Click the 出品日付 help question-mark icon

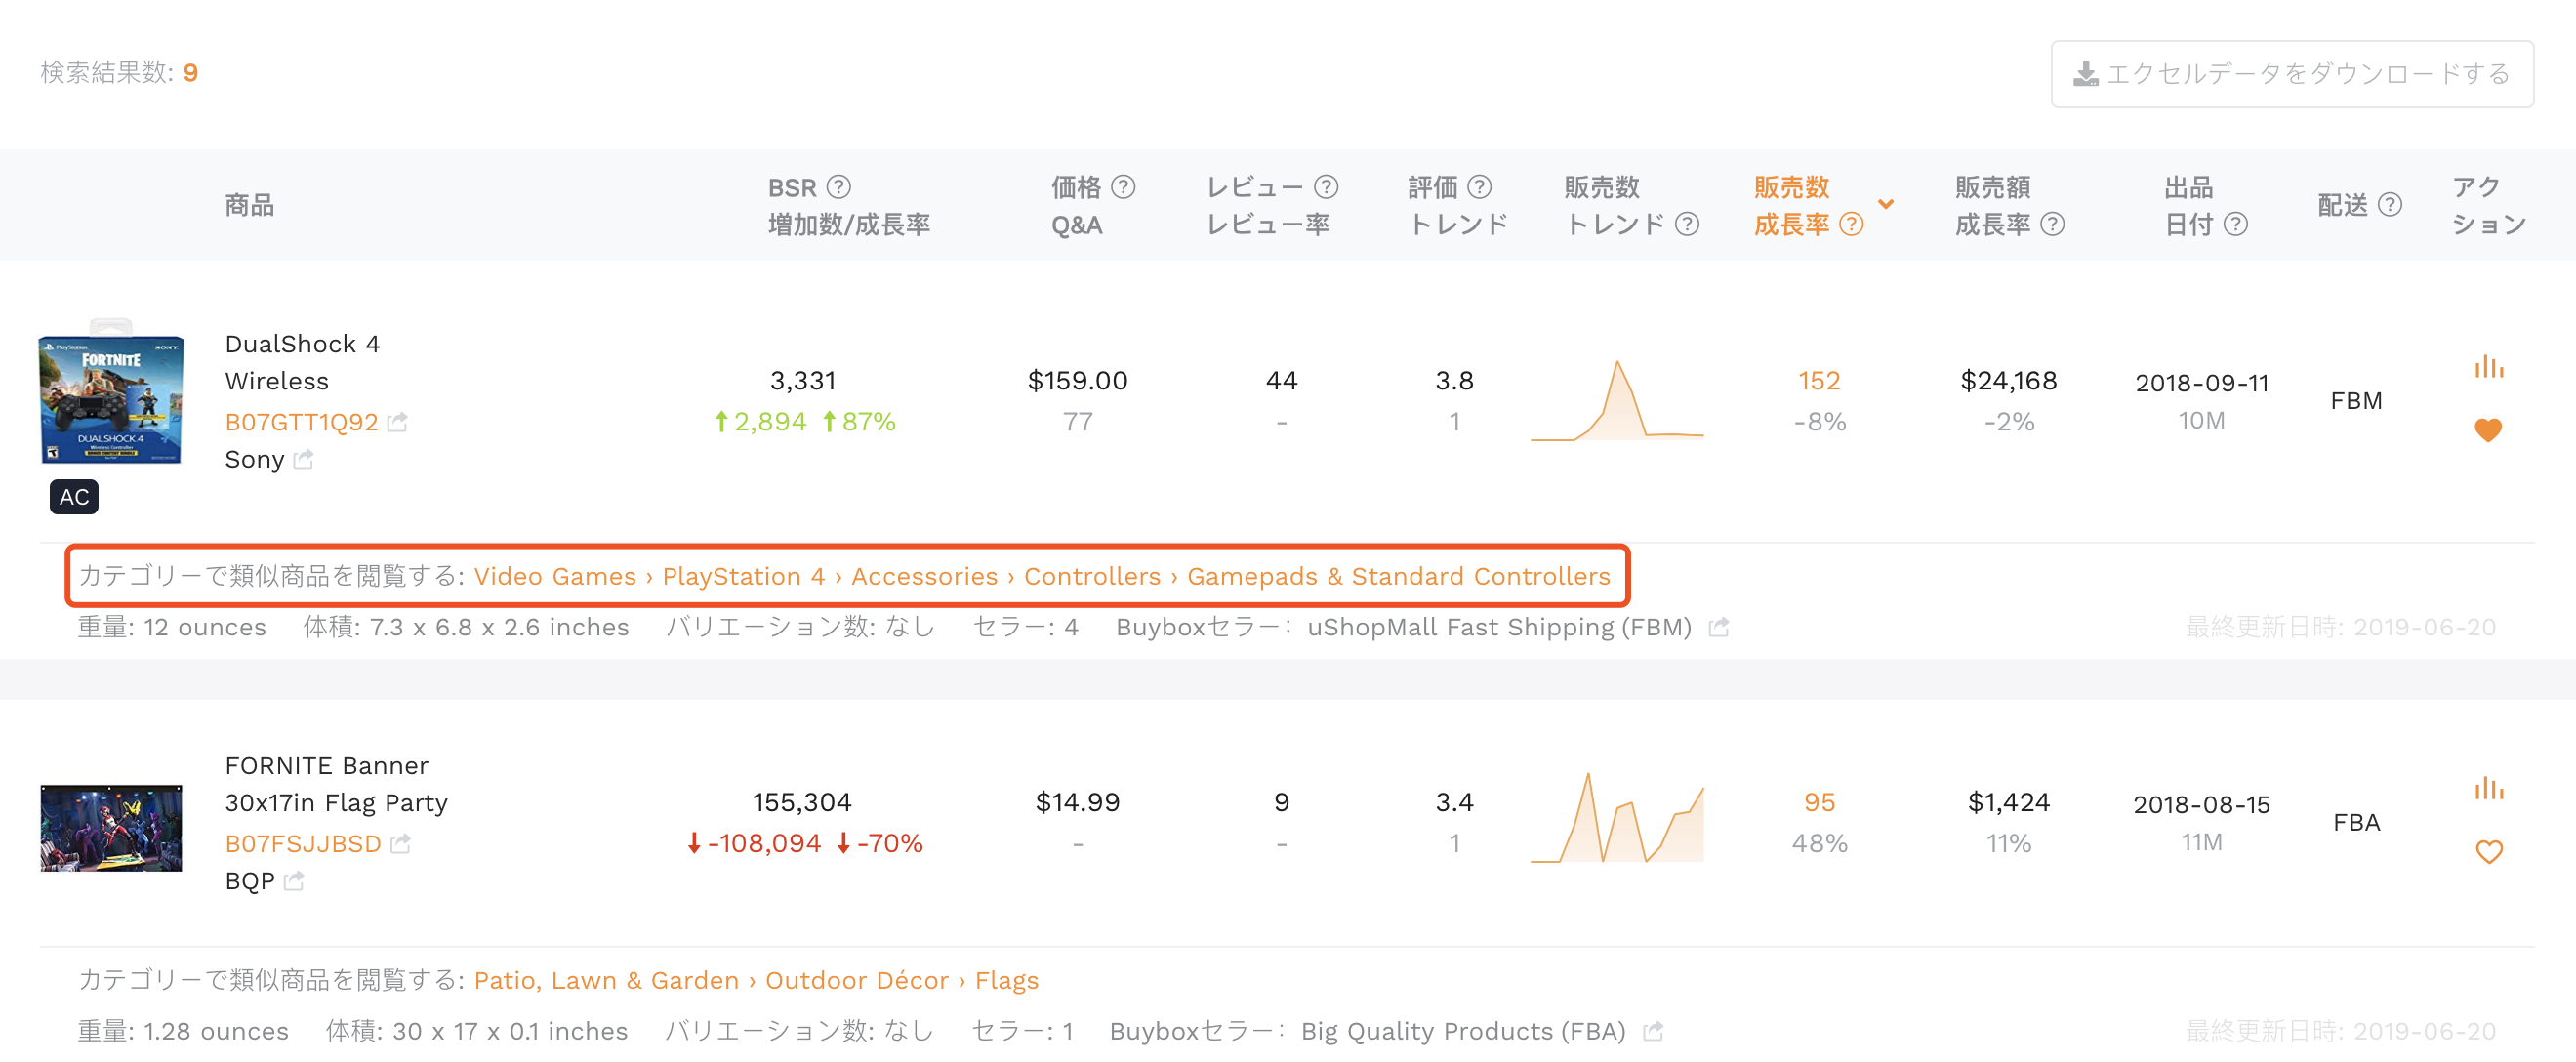pos(2236,224)
